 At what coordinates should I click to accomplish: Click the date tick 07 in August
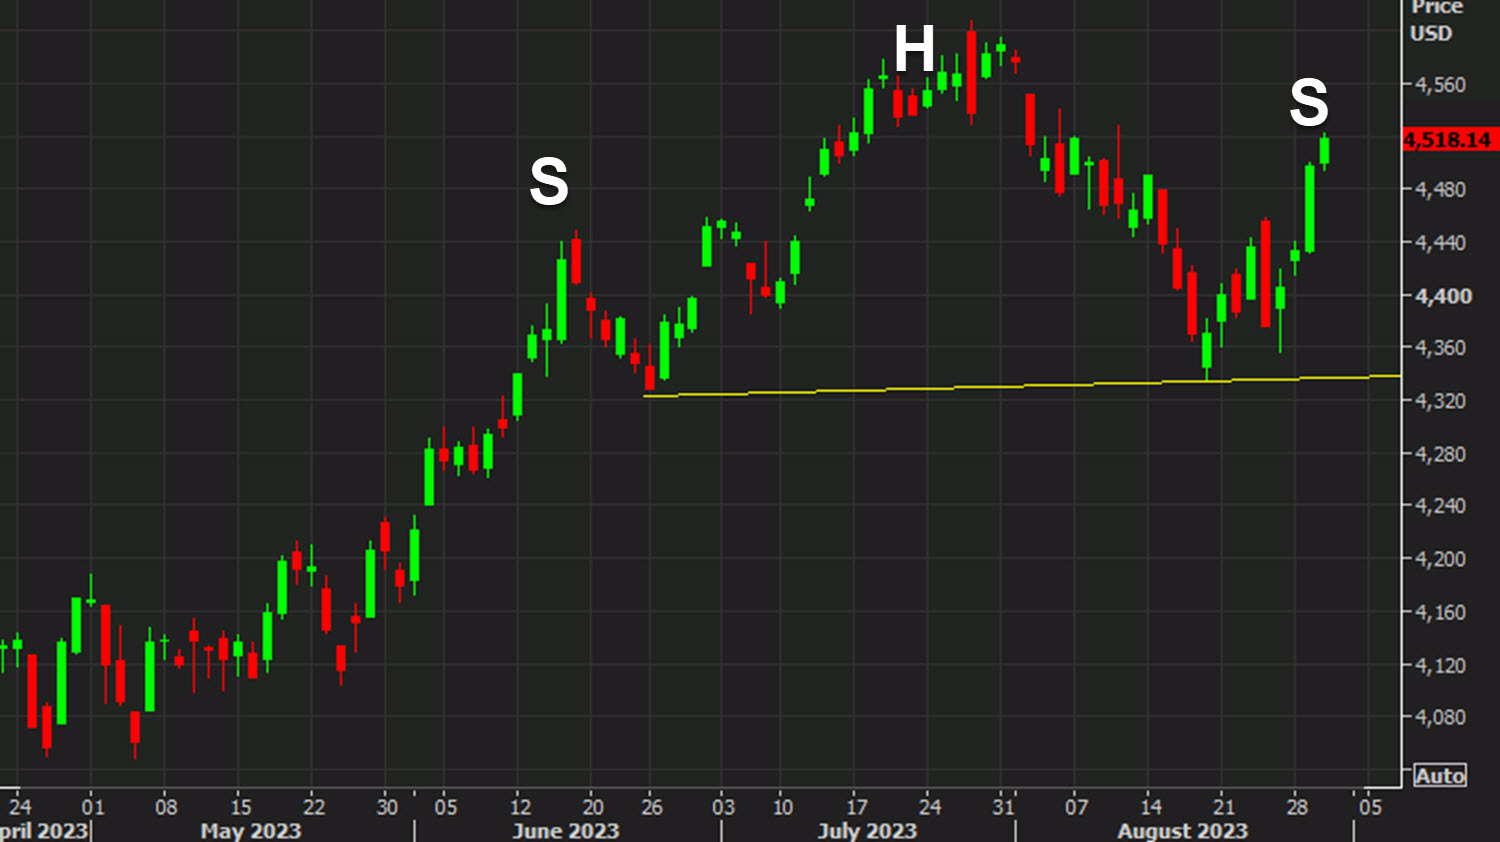pos(1076,806)
